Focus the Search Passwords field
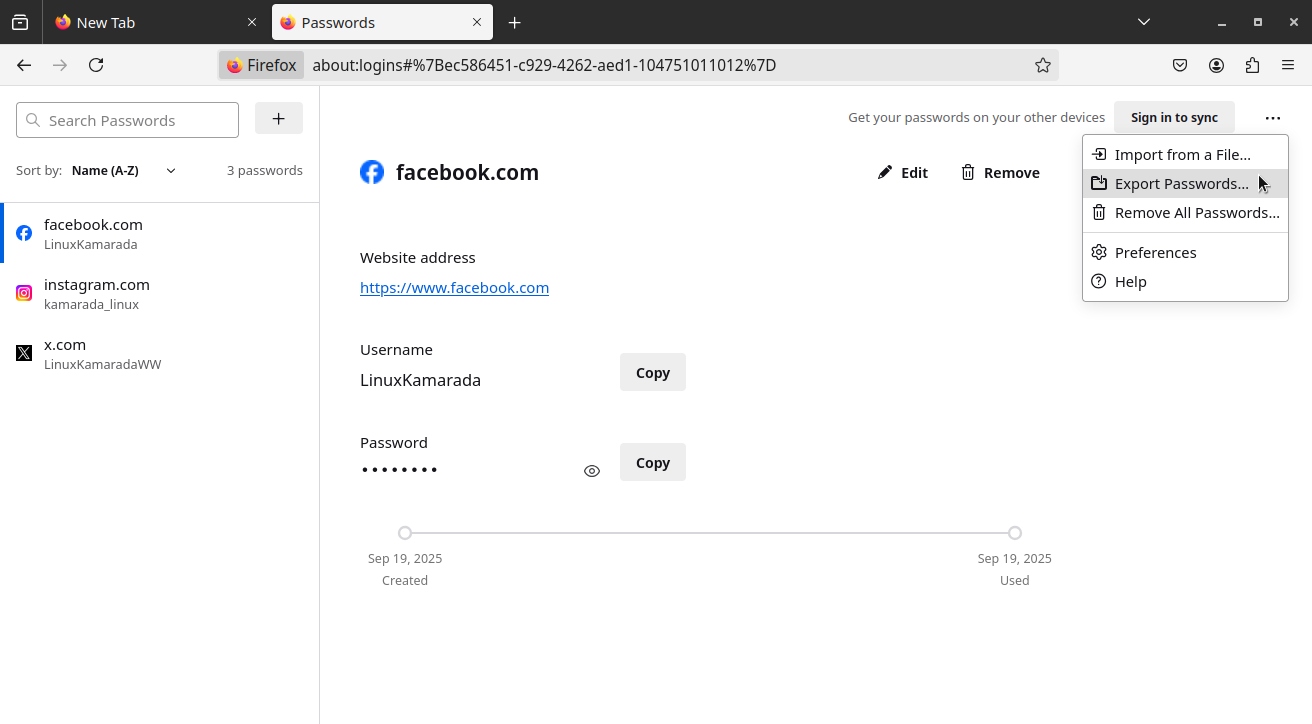The image size is (1312, 724). (127, 120)
